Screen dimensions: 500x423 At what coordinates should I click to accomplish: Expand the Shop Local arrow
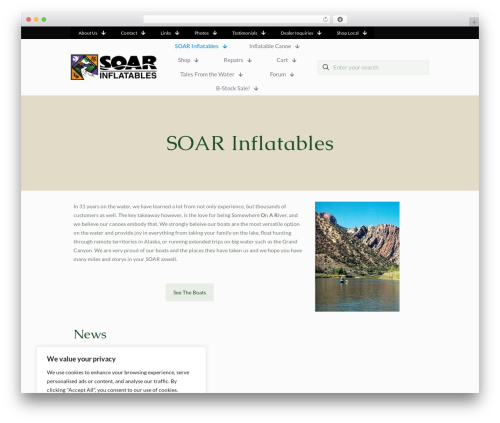[365, 33]
